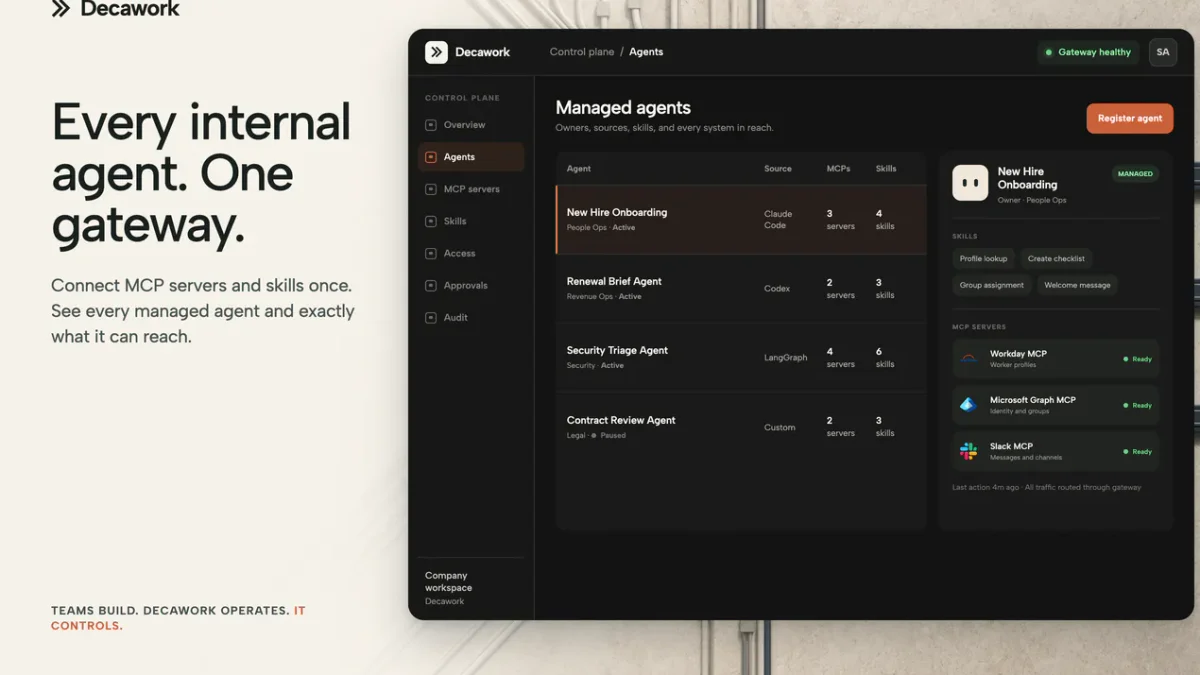Click the Skills sidebar icon
Viewport: 1200px width, 675px height.
[431, 221]
